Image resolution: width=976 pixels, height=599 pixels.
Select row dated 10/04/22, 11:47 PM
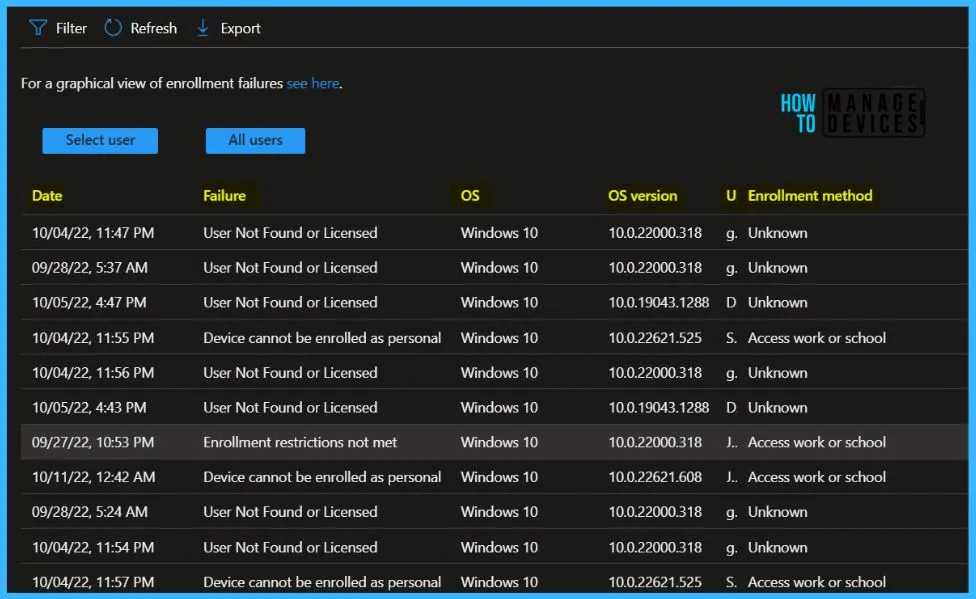494,233
